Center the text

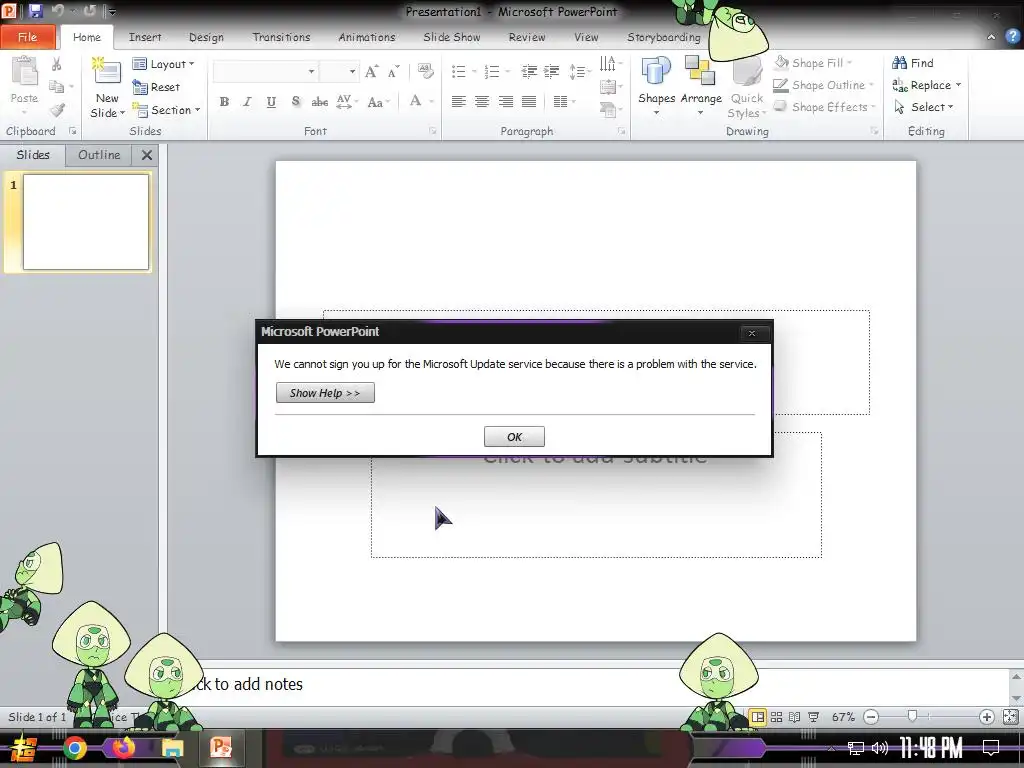(482, 101)
